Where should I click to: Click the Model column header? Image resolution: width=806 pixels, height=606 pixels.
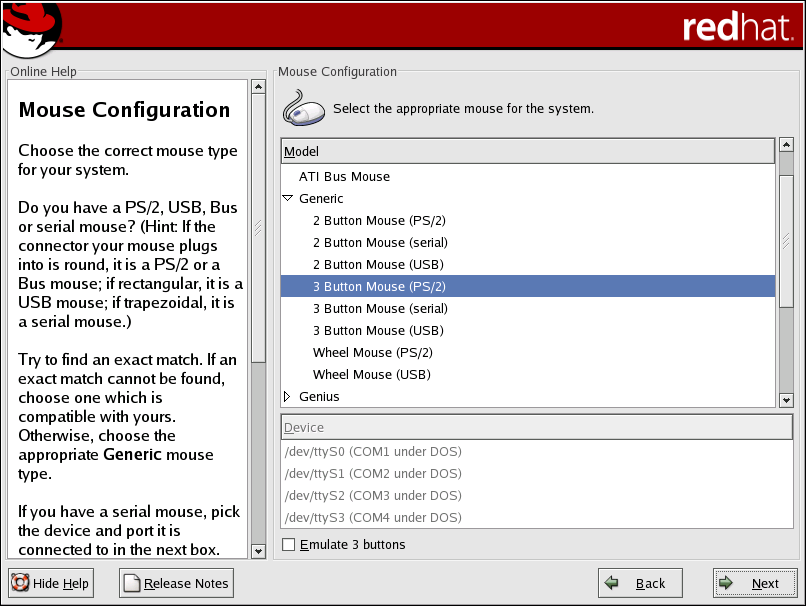click(527, 151)
